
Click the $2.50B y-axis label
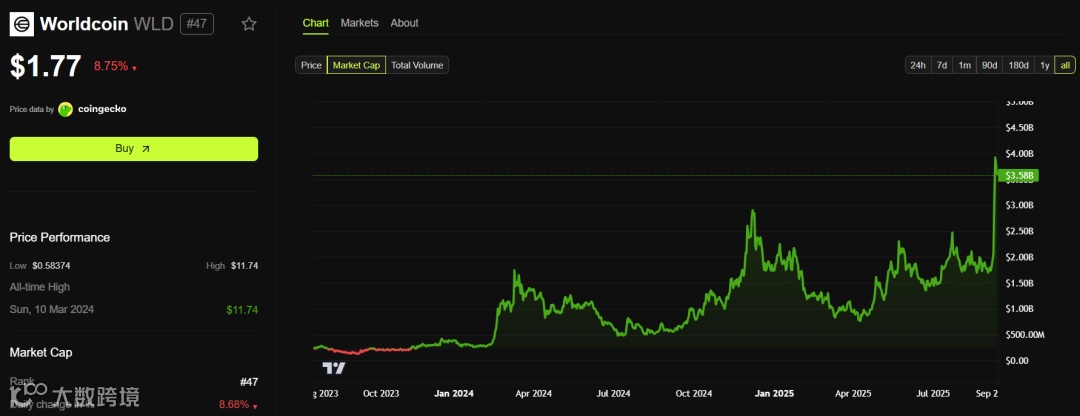1019,231
